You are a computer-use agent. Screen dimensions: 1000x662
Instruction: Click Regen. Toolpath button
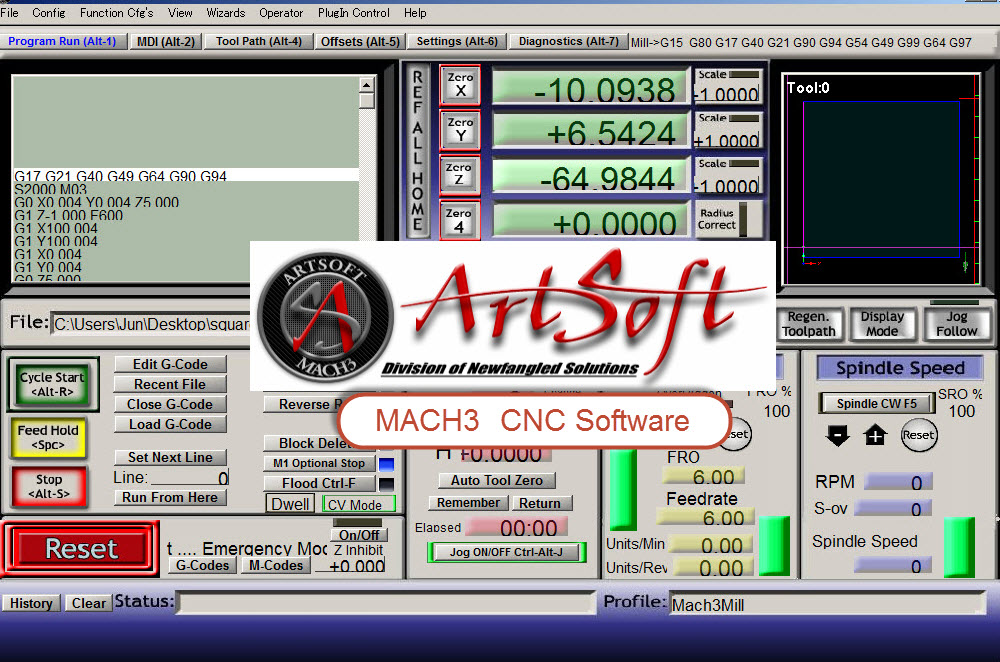[809, 324]
